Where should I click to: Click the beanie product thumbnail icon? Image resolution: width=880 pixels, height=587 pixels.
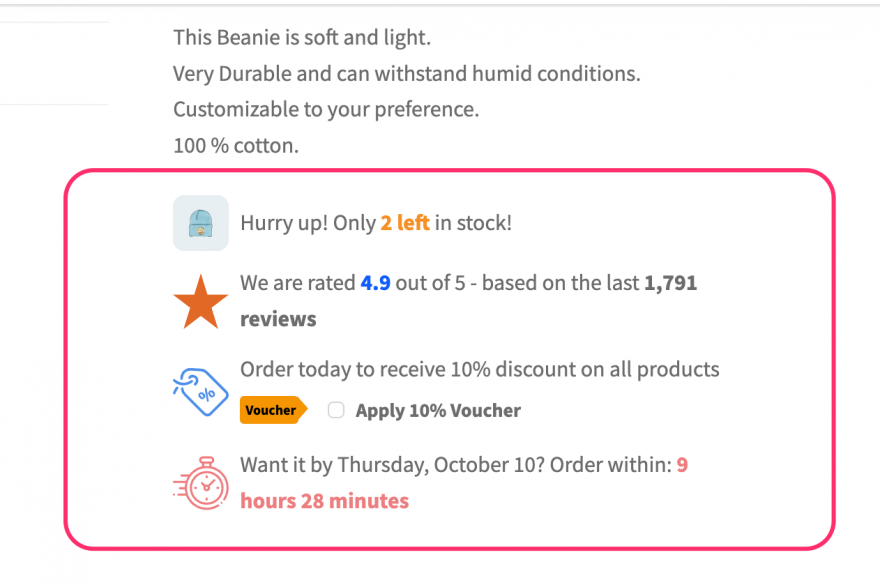click(200, 222)
